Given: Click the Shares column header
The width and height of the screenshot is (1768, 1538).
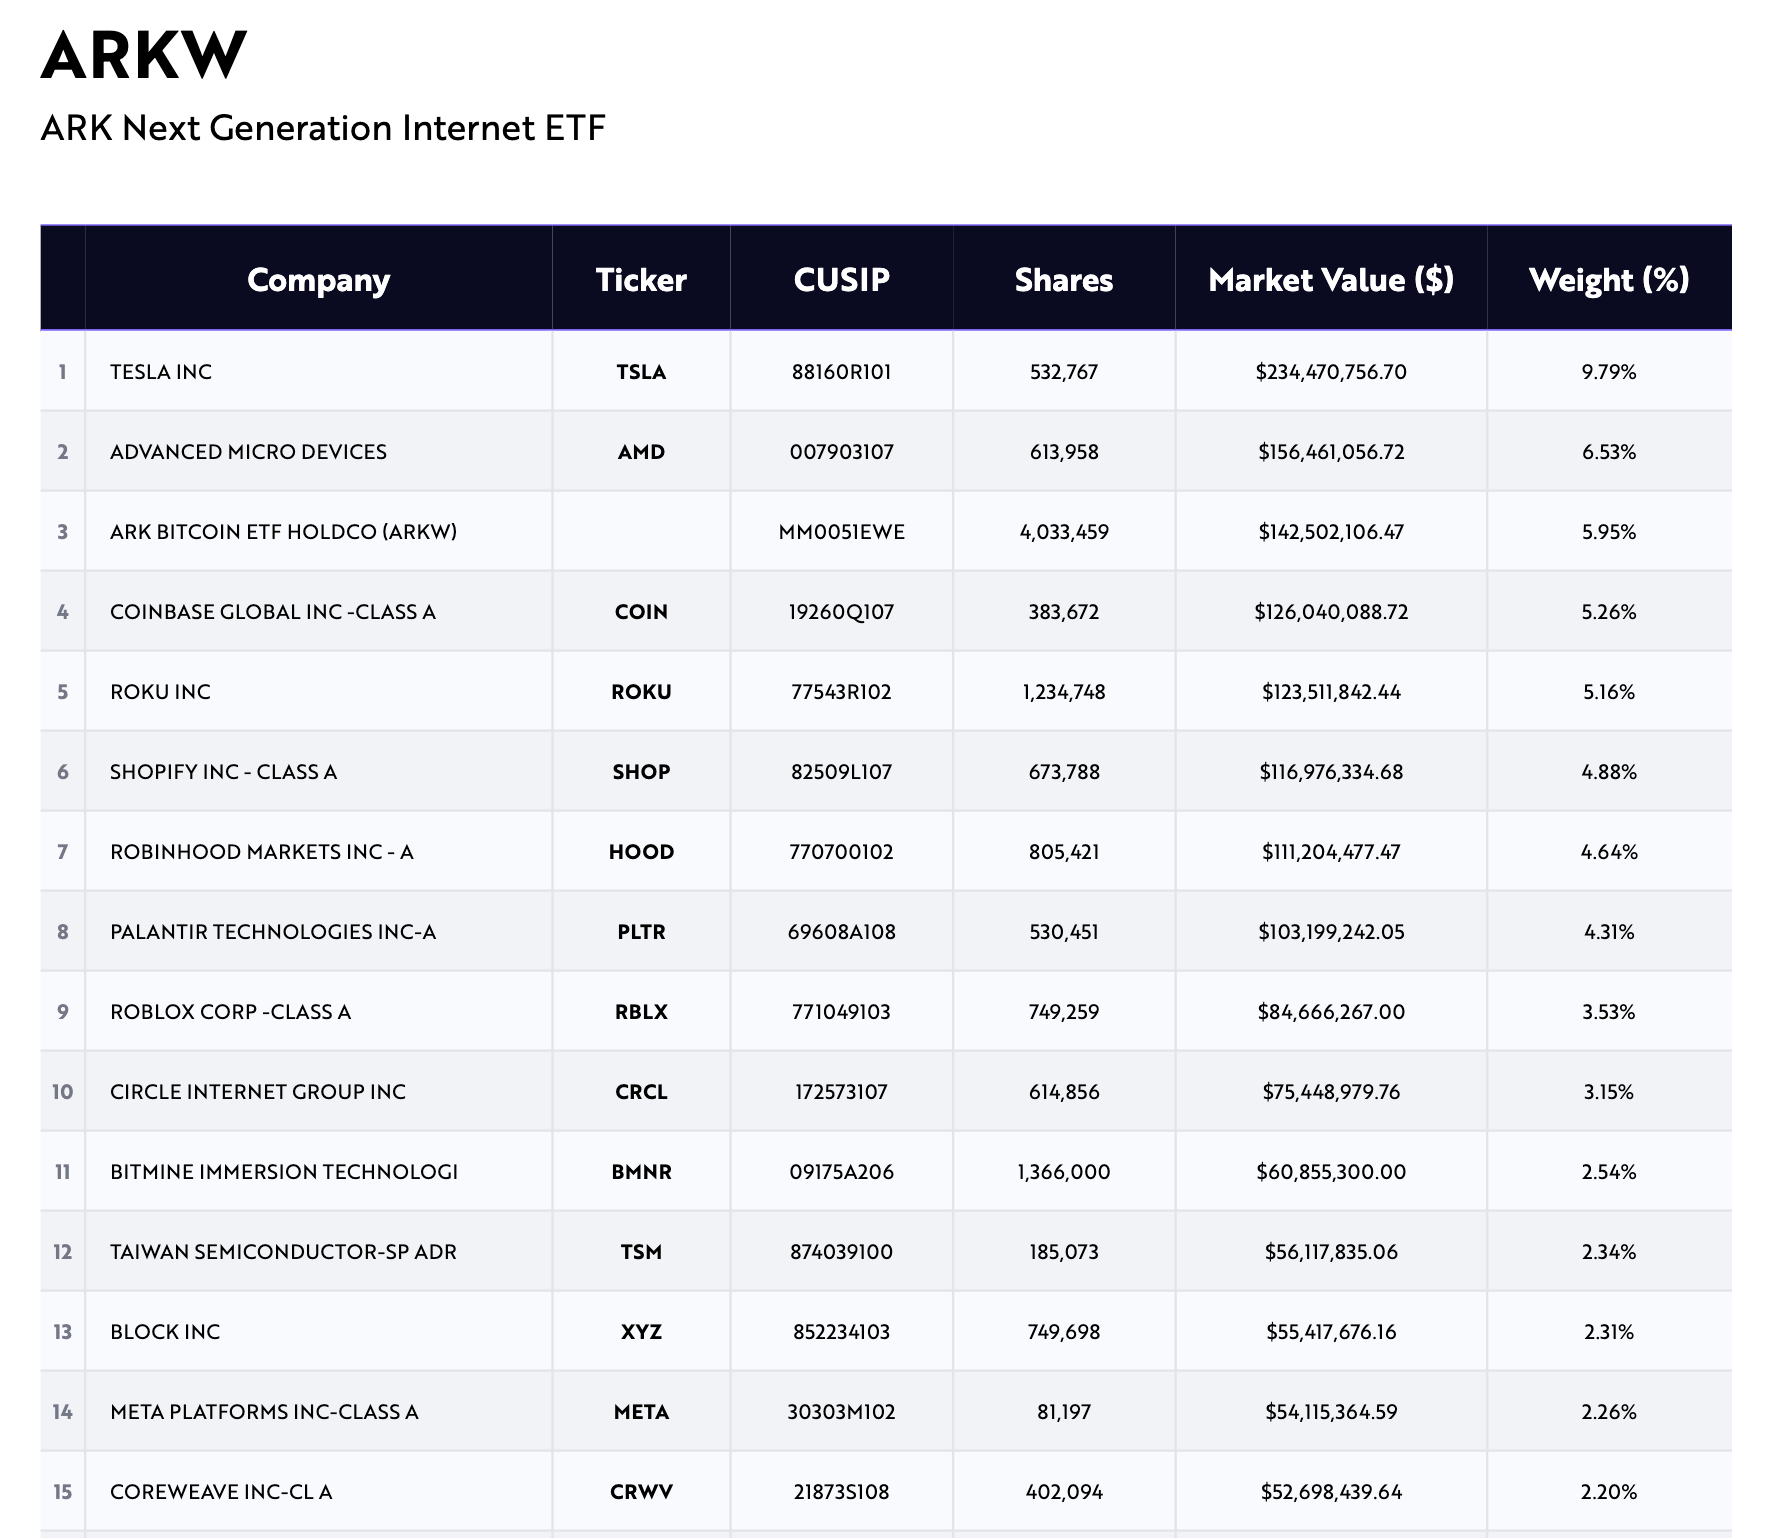Looking at the screenshot, I should pyautogui.click(x=1063, y=280).
